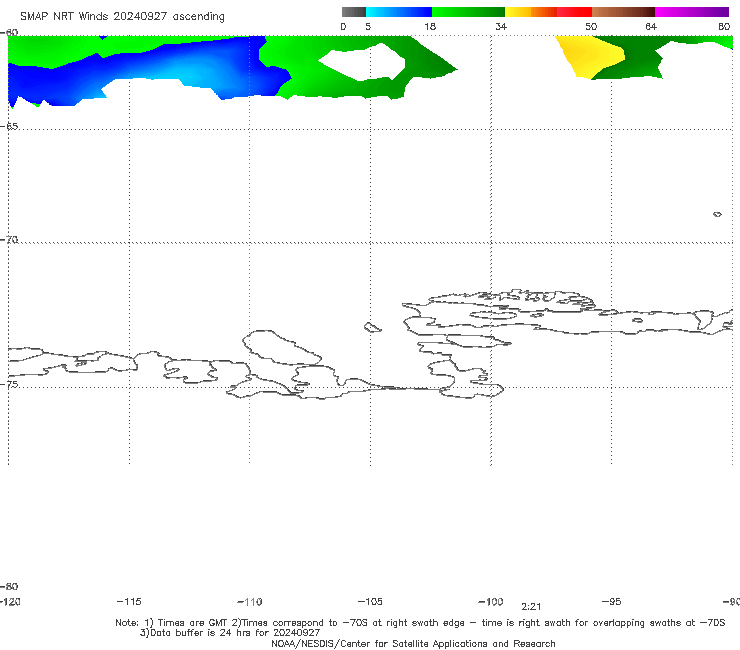Click the note line about Times are GMT
740x650 pixels.
[420, 623]
